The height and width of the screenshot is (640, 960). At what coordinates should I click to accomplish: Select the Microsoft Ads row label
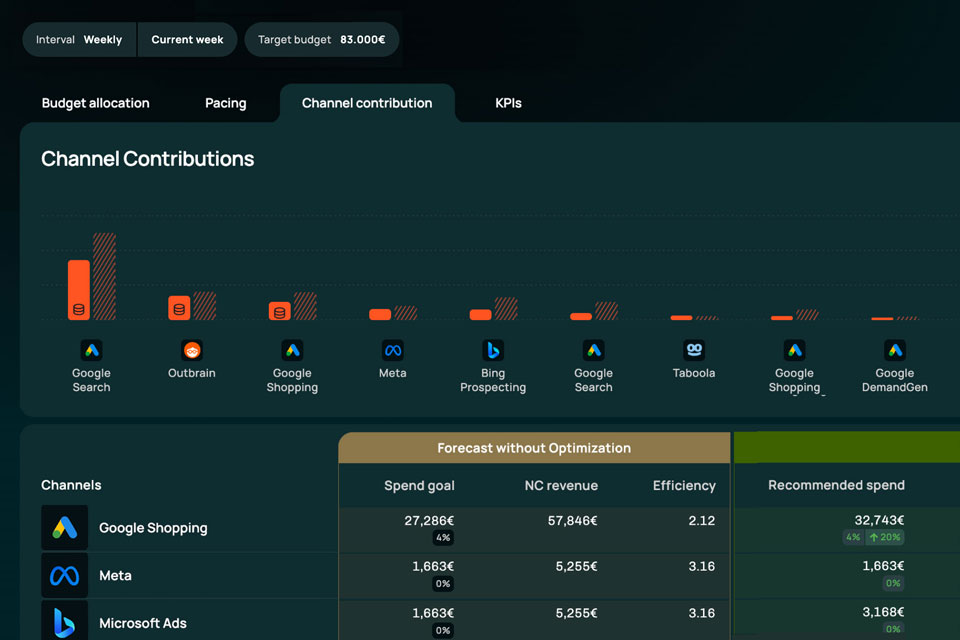pos(143,623)
